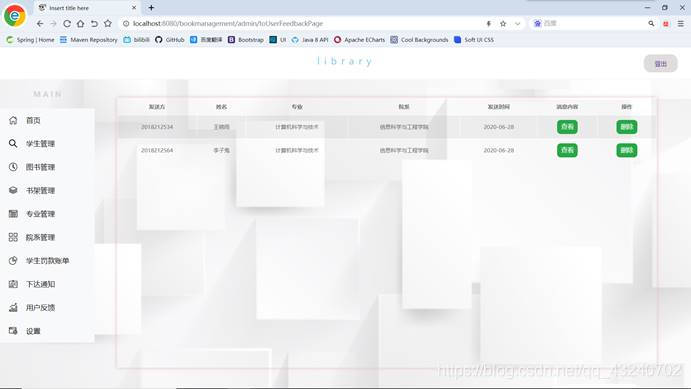Open a new tab with plus button
This screenshot has width=691, height=389.
click(x=151, y=7)
